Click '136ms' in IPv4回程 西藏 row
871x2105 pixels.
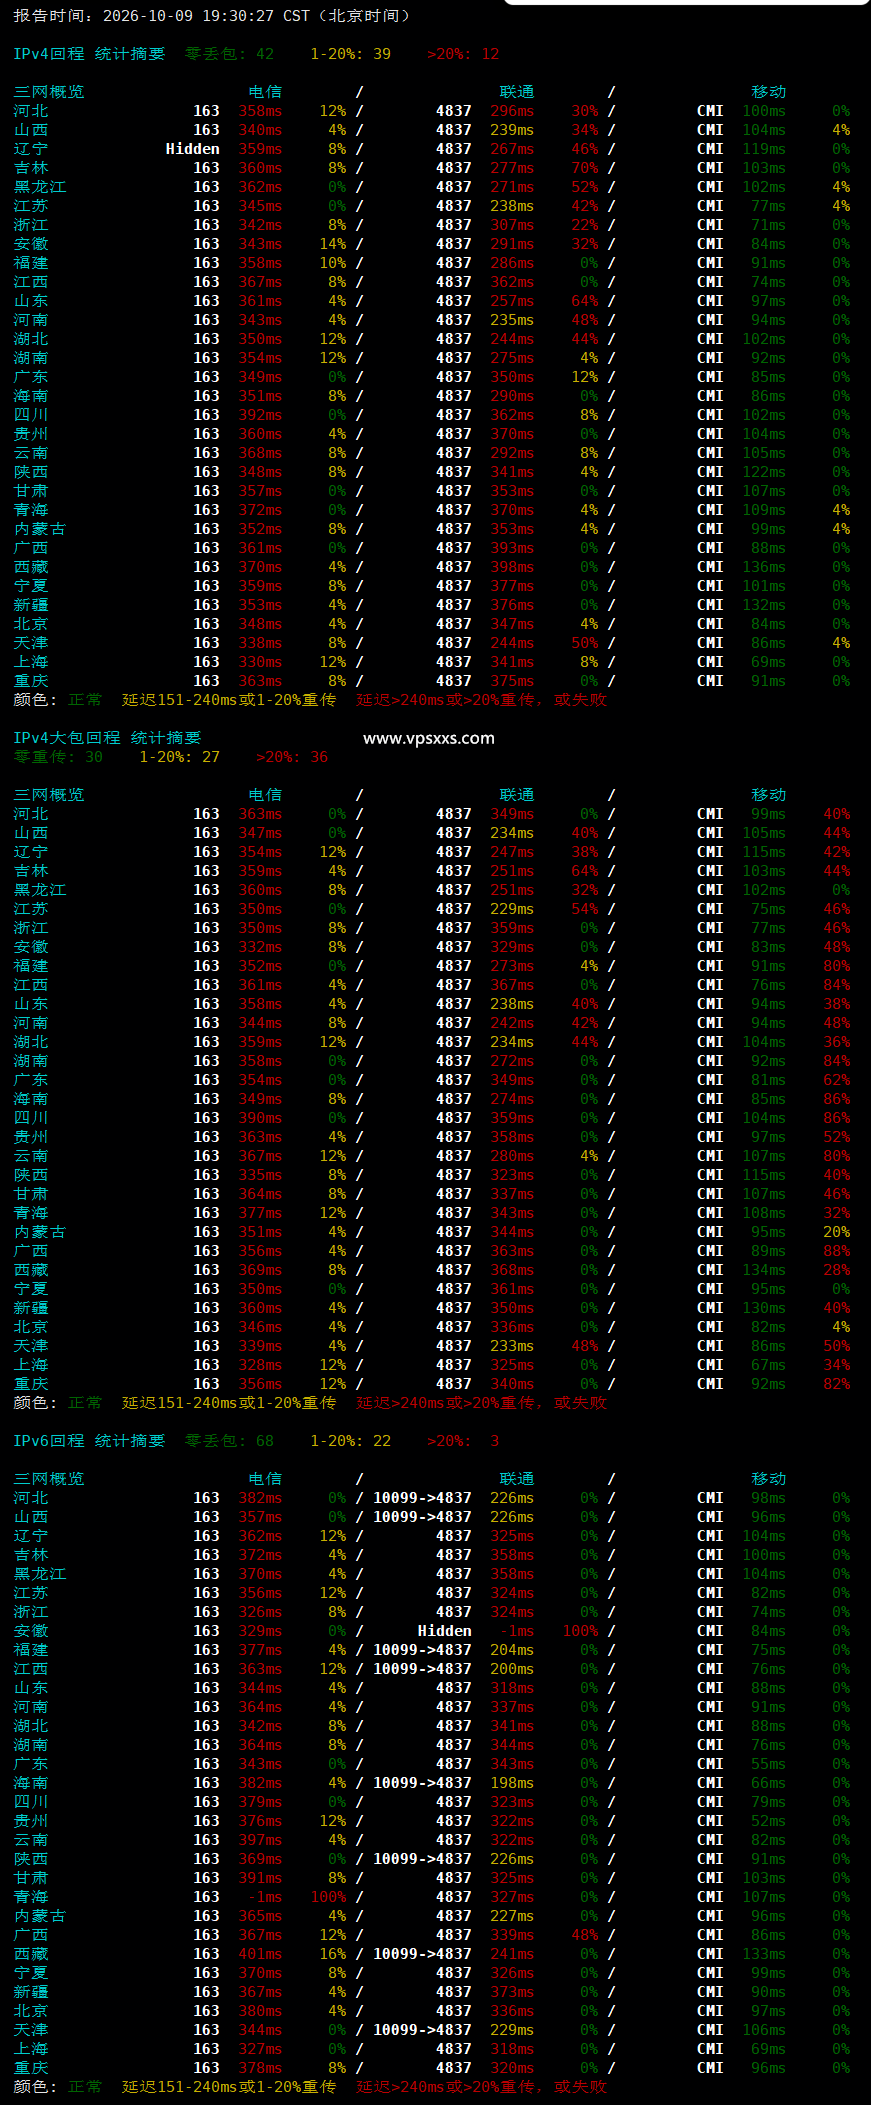click(x=764, y=567)
